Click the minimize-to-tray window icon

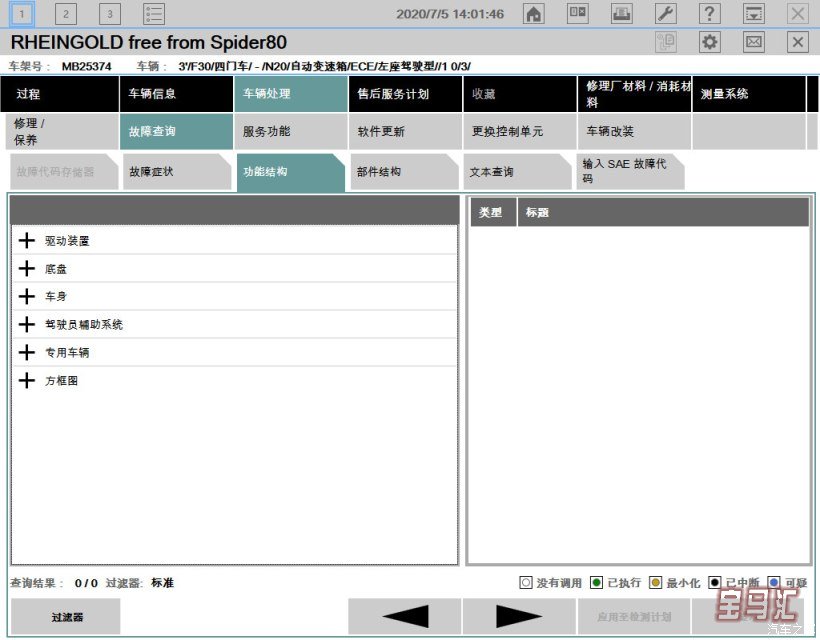(x=754, y=14)
